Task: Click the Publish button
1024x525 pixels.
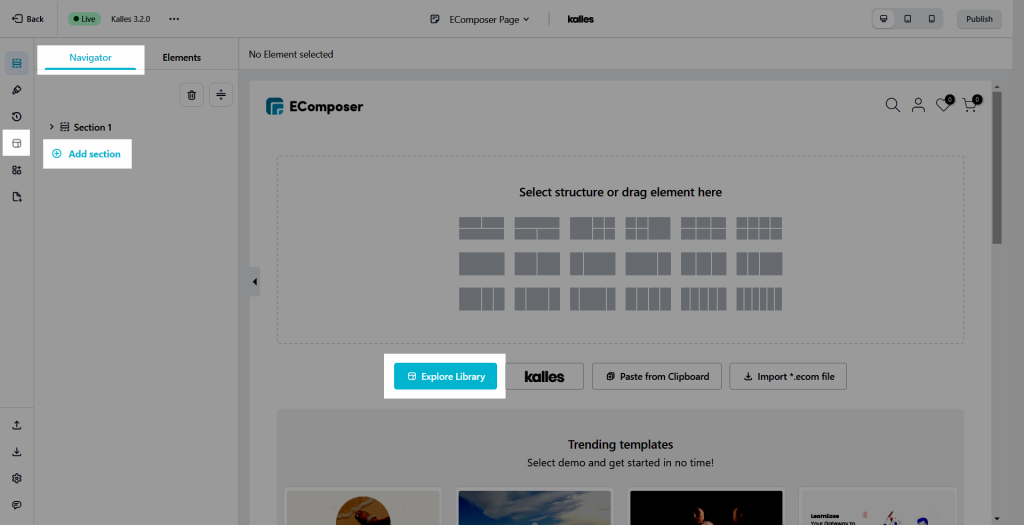Action: click(x=980, y=19)
